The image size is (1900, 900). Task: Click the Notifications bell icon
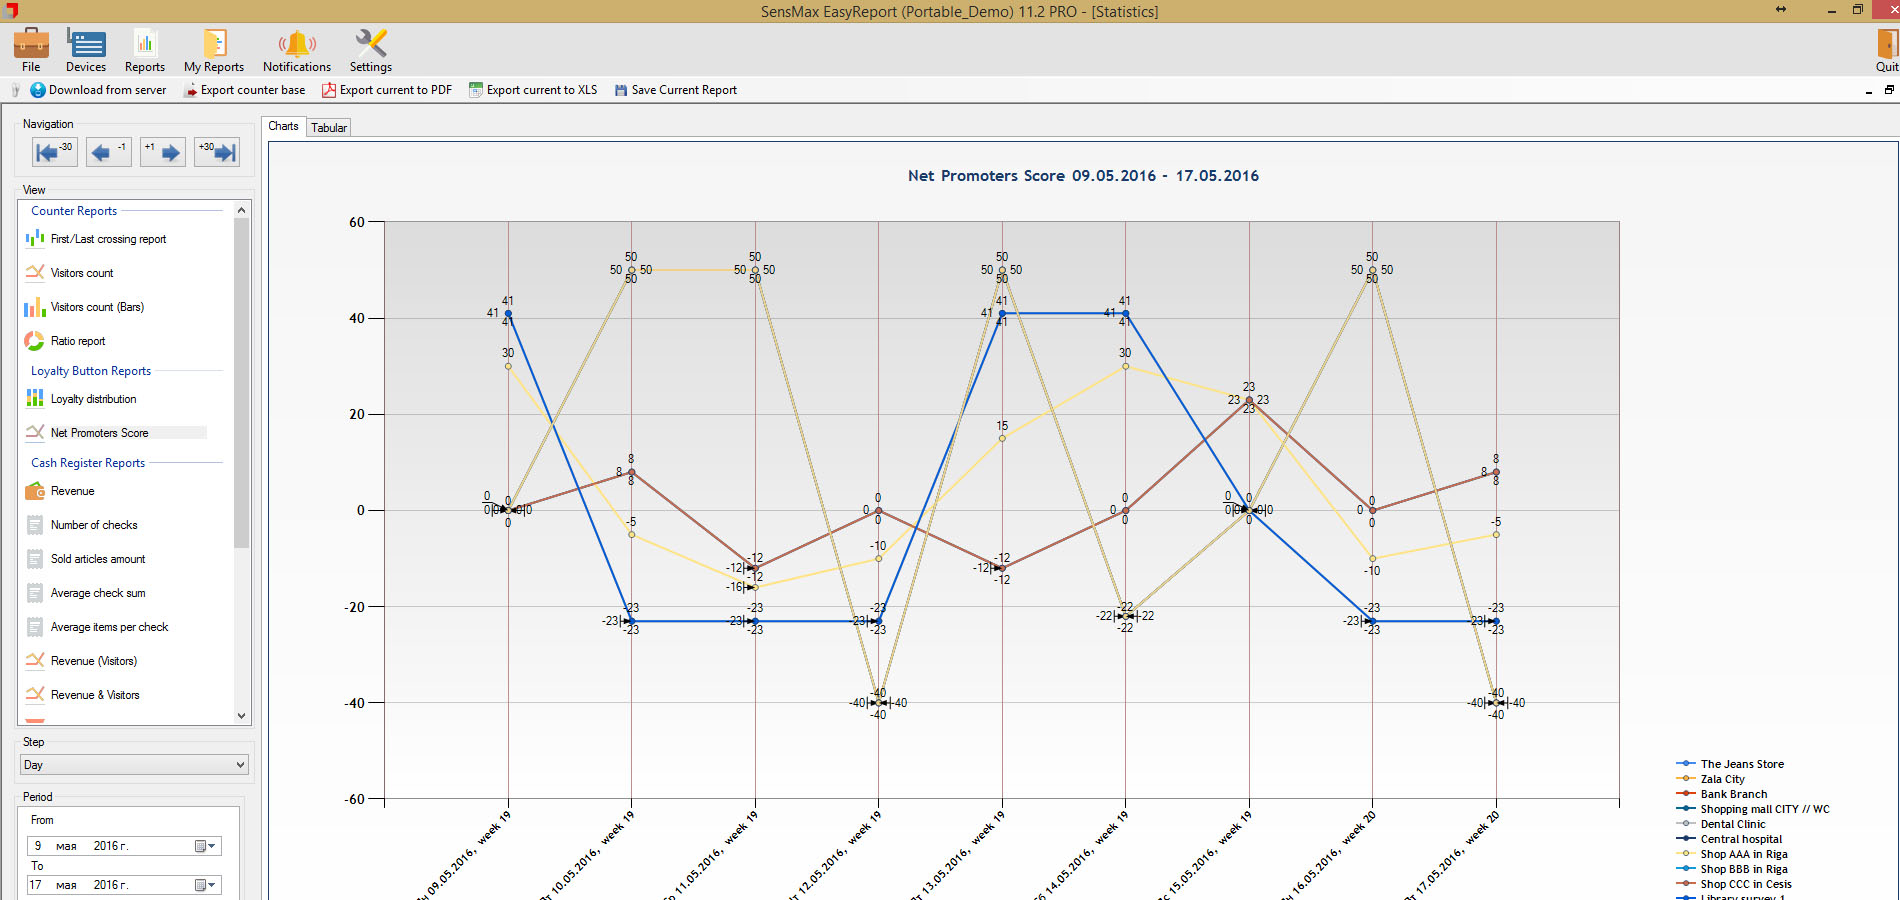[x=297, y=45]
